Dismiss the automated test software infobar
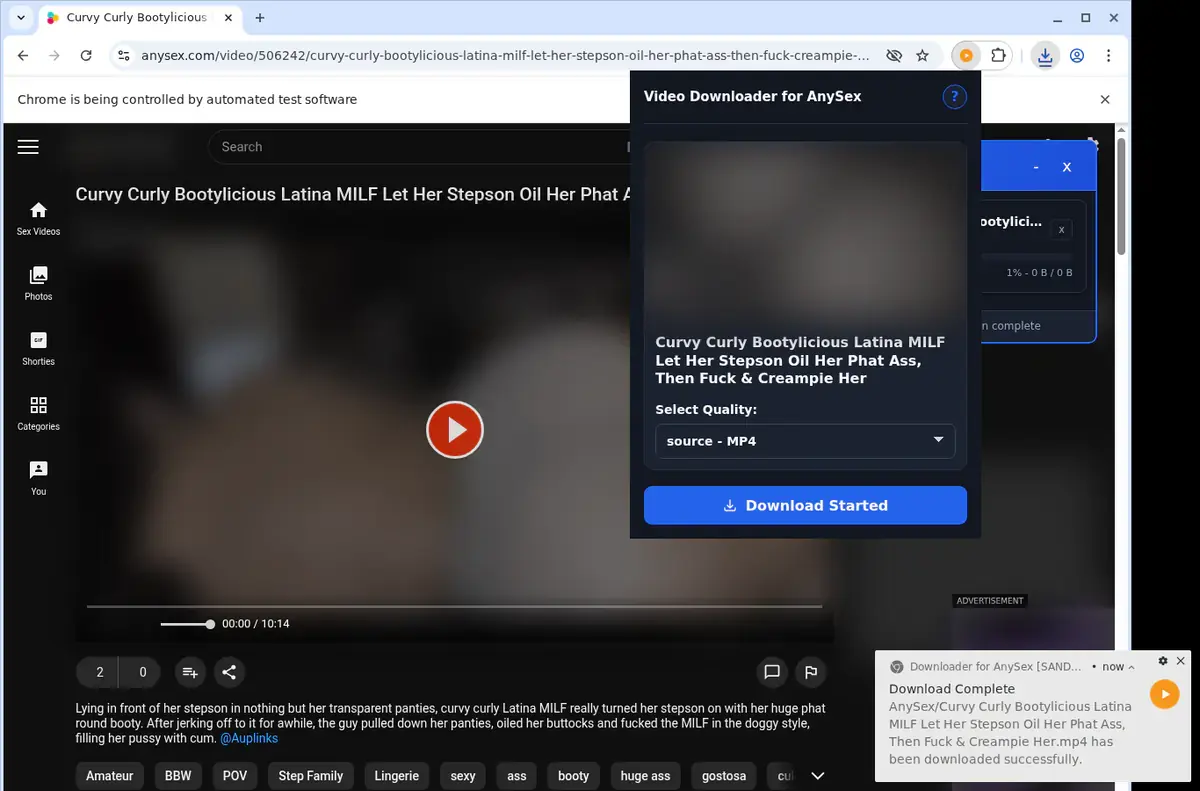Image resolution: width=1200 pixels, height=791 pixels. 1105,99
